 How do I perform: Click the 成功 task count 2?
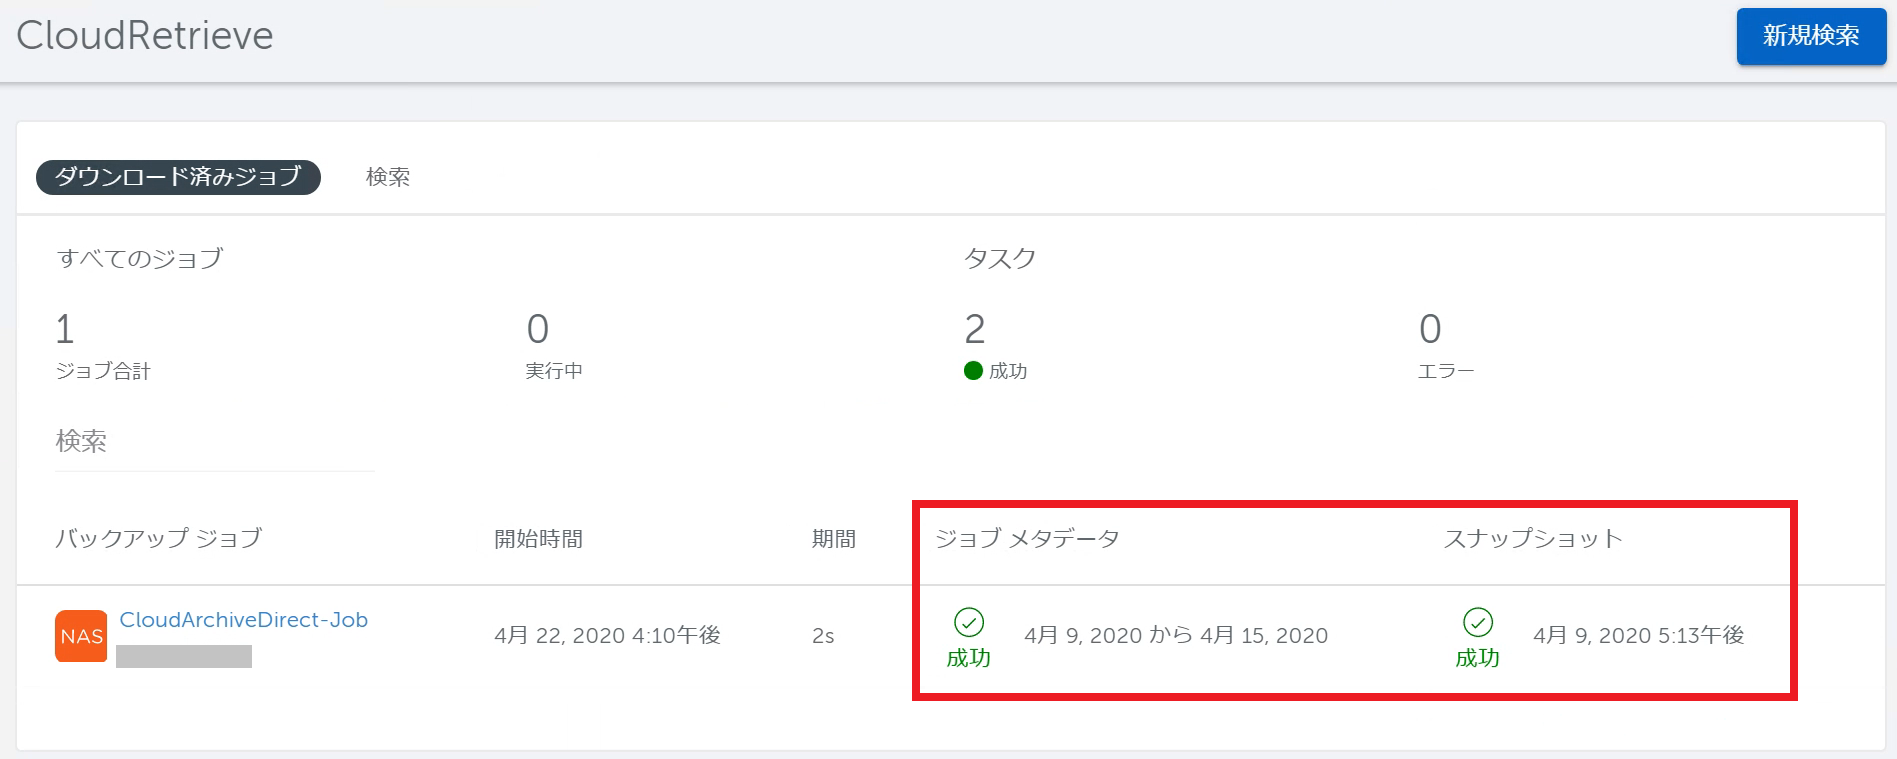975,329
